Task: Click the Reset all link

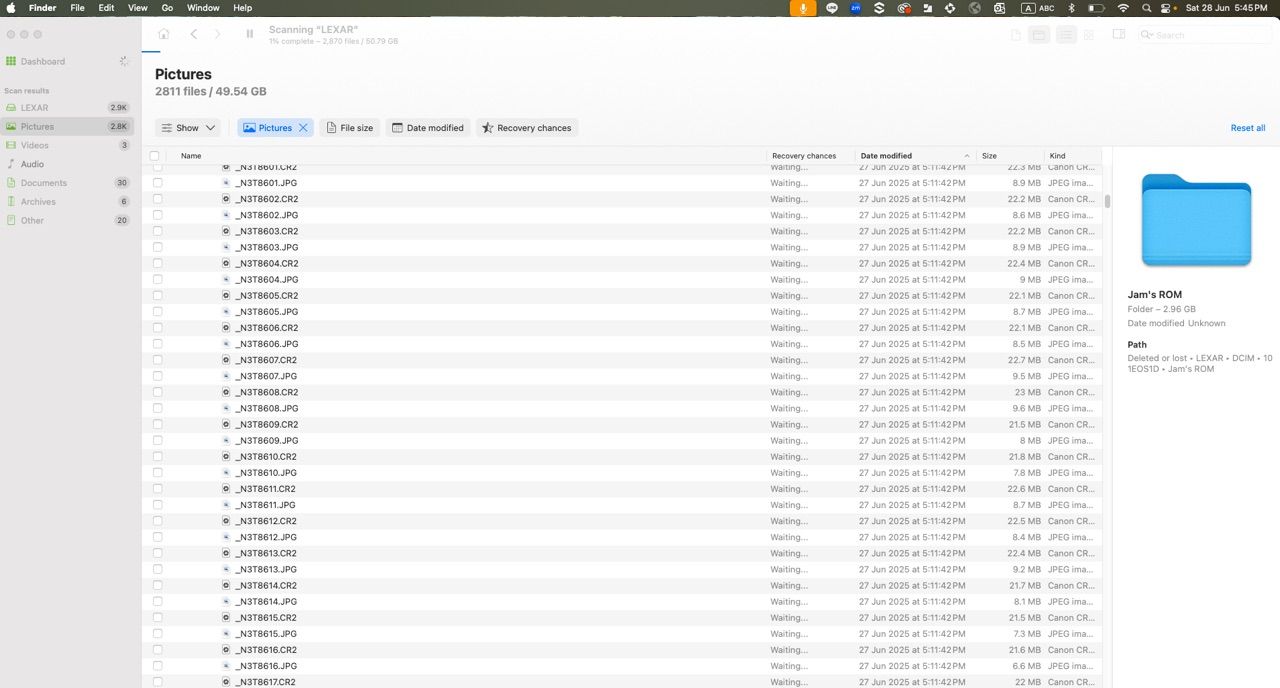Action: (x=1248, y=128)
